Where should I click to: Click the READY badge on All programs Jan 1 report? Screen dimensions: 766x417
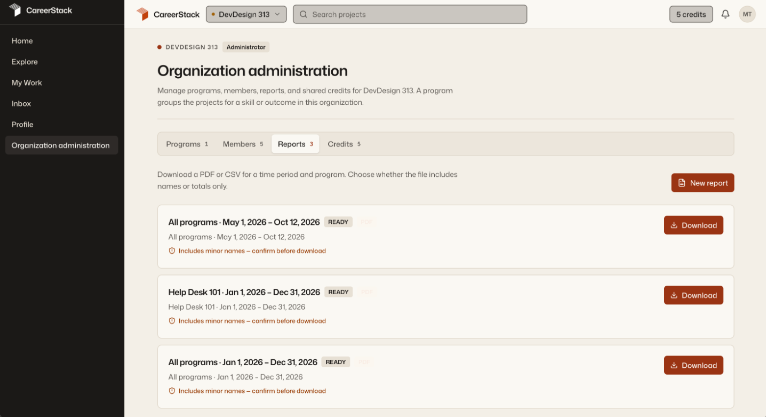(x=336, y=362)
